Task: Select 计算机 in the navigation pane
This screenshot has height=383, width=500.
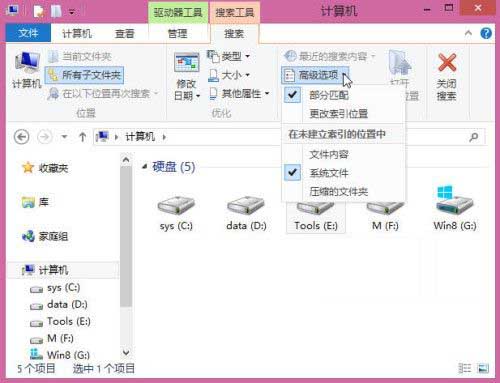Action: 63,270
